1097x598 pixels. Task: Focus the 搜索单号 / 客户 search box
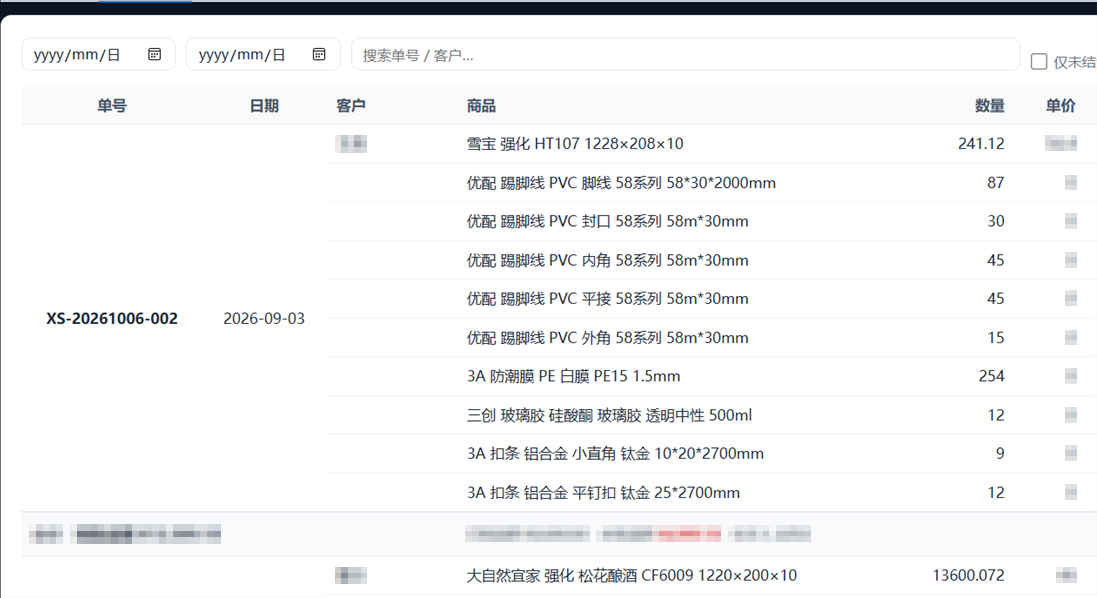686,55
